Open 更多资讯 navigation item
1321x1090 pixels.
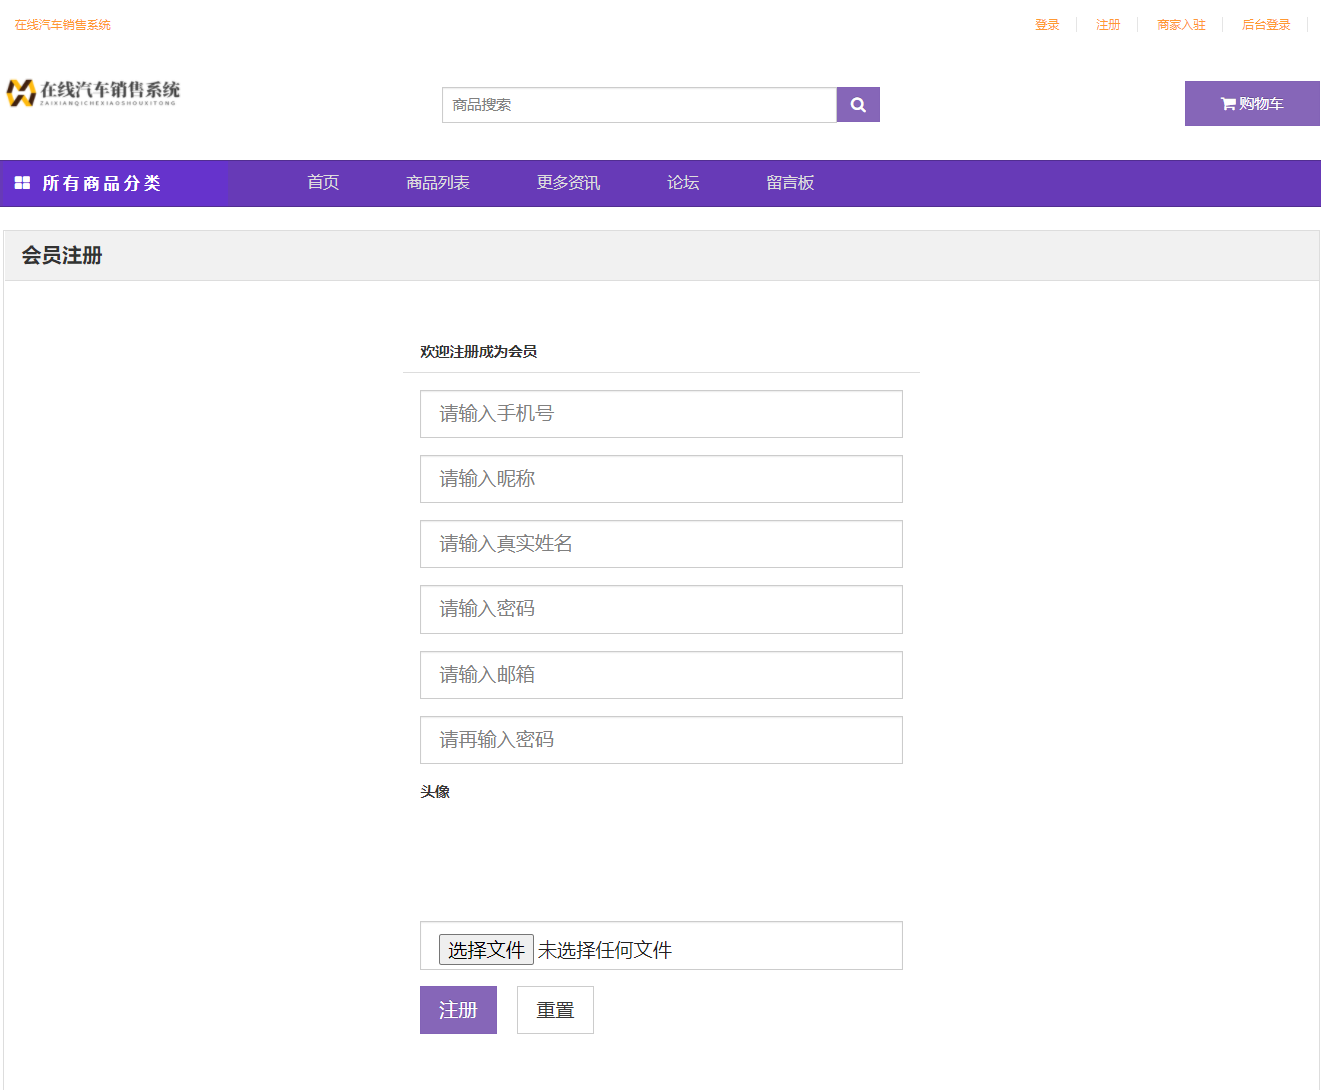click(568, 183)
